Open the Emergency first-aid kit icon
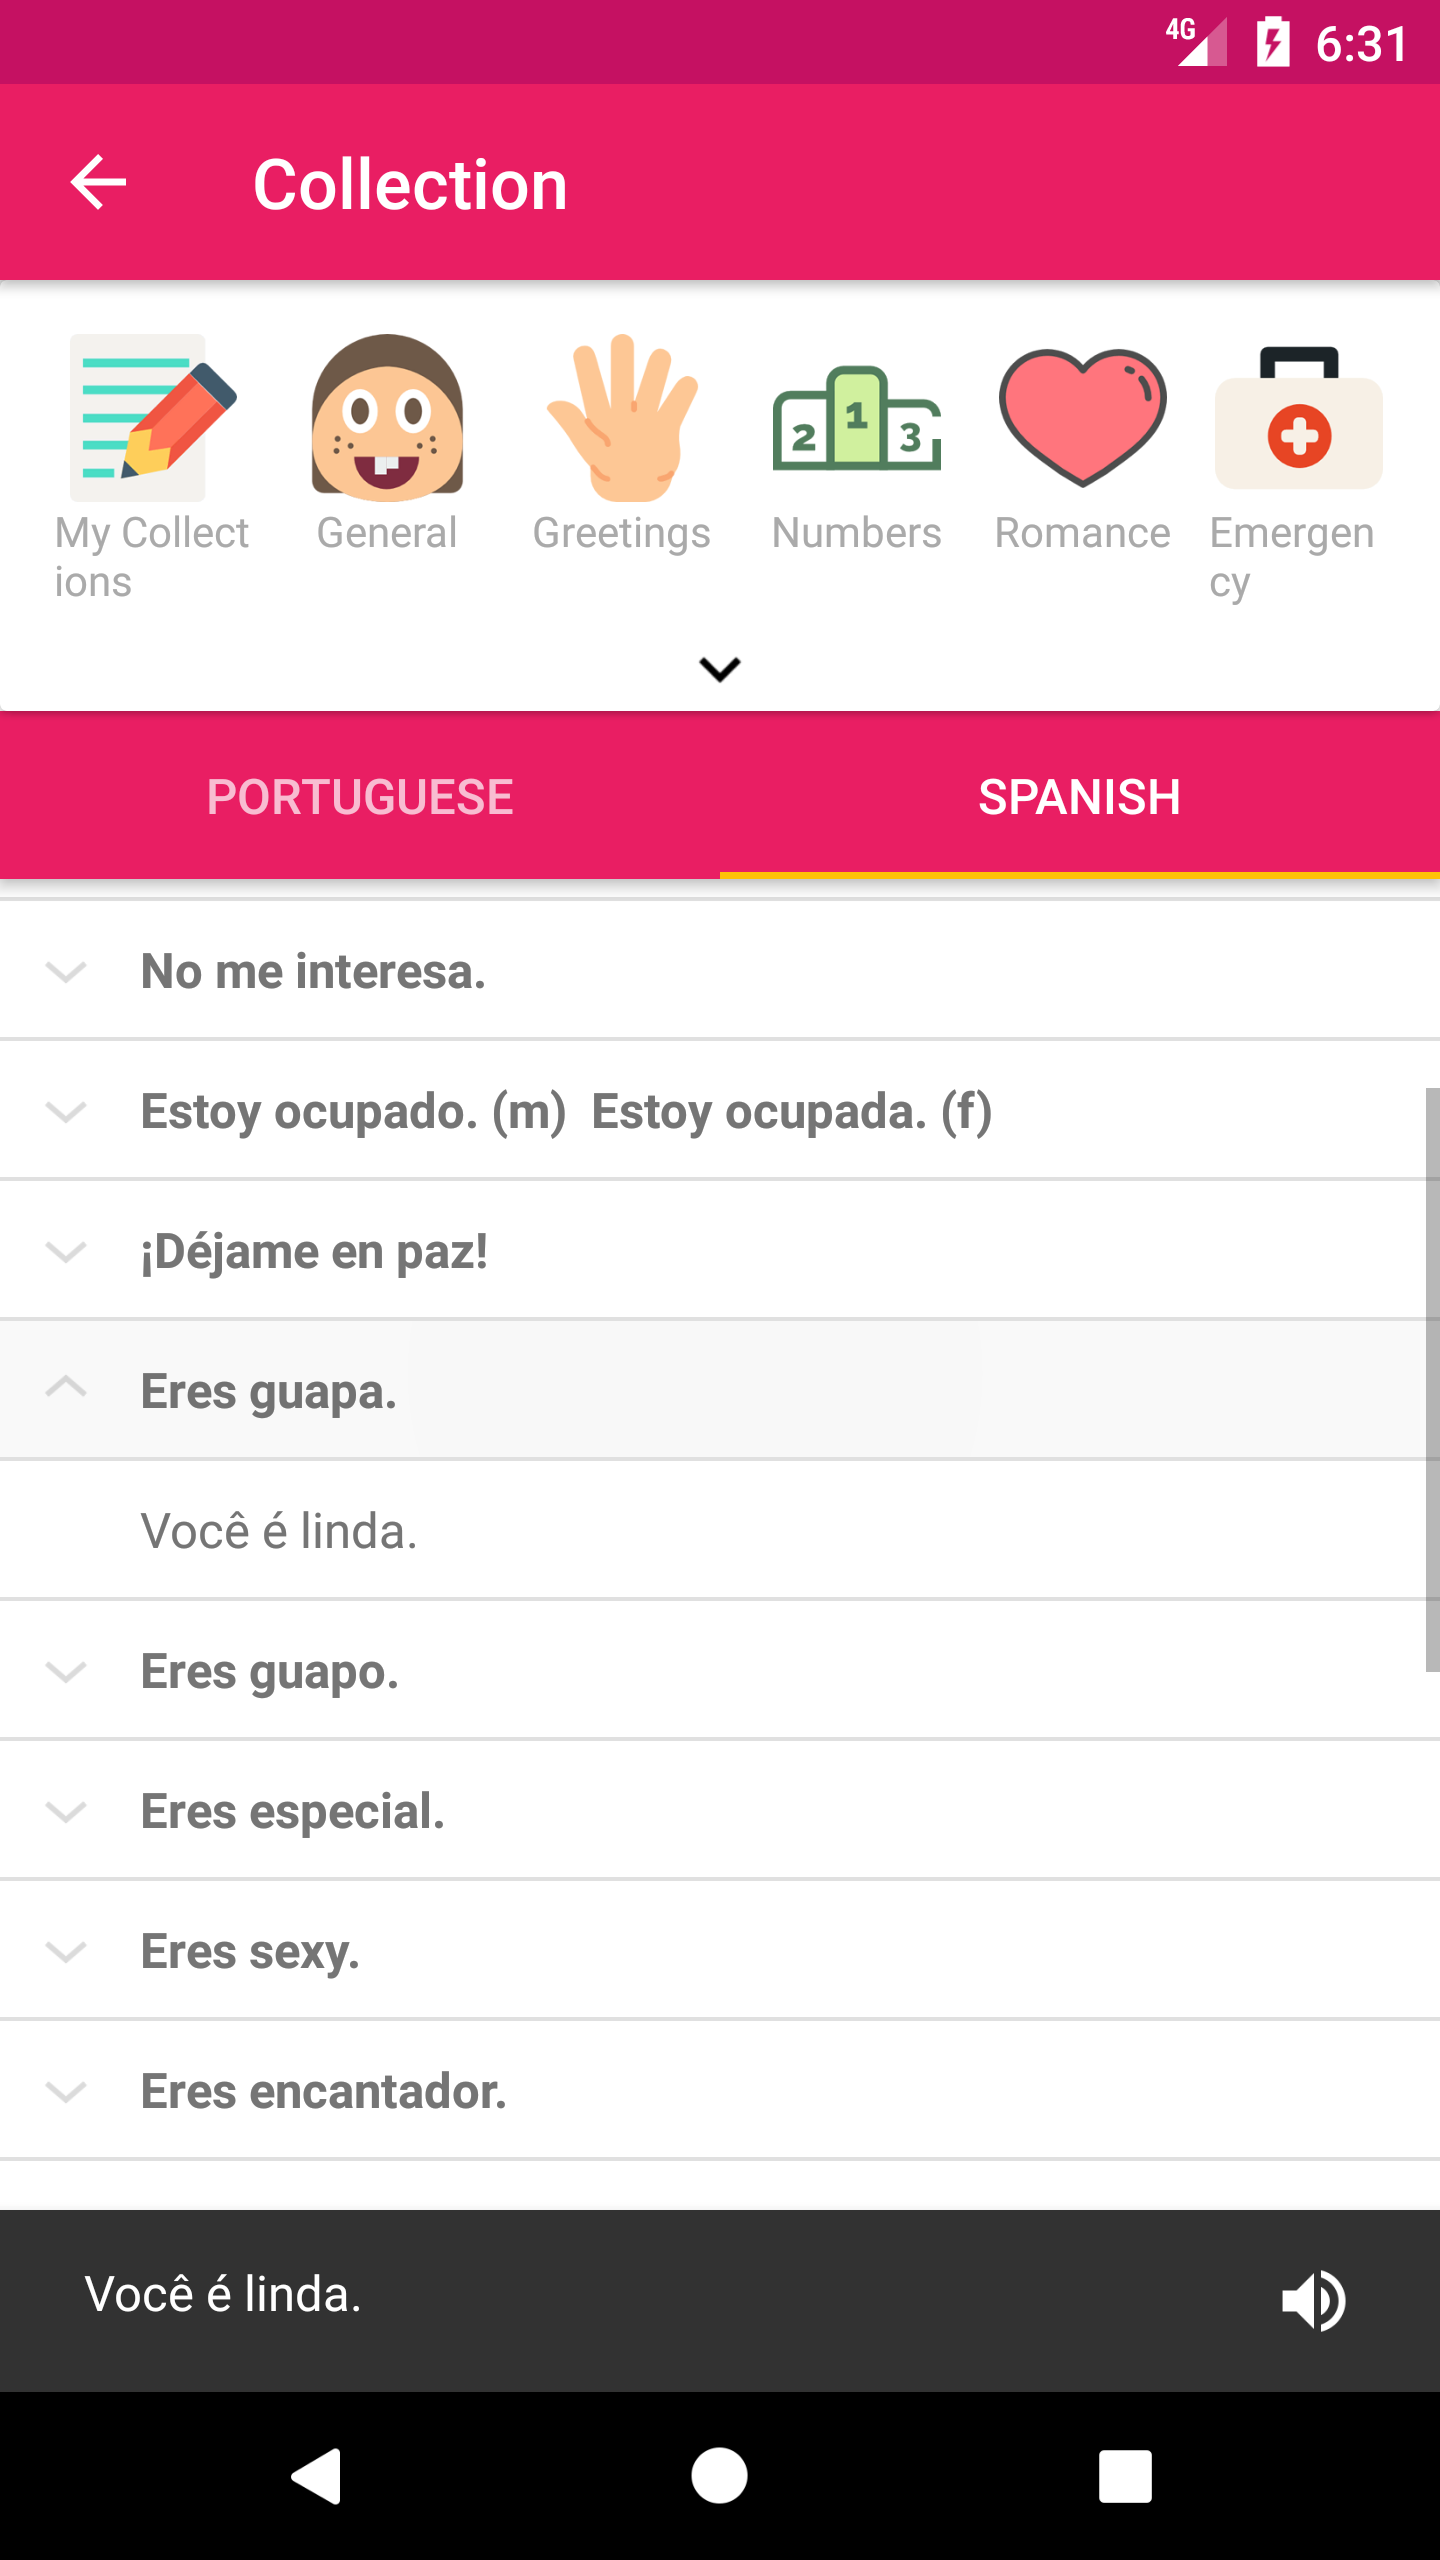1440x2560 pixels. (x=1298, y=418)
